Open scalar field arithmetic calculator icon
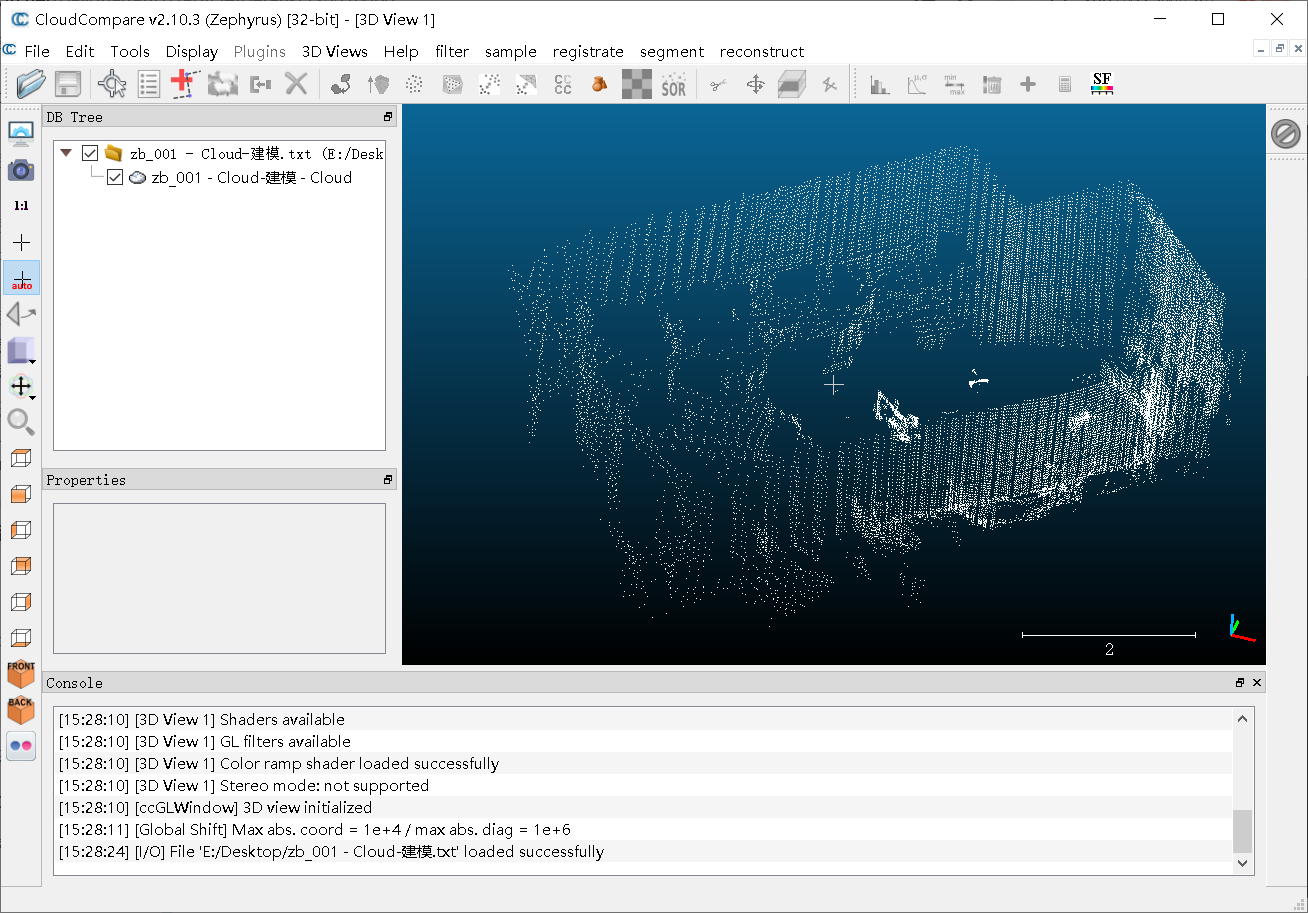Screen dimensions: 1308x913 (1065, 85)
